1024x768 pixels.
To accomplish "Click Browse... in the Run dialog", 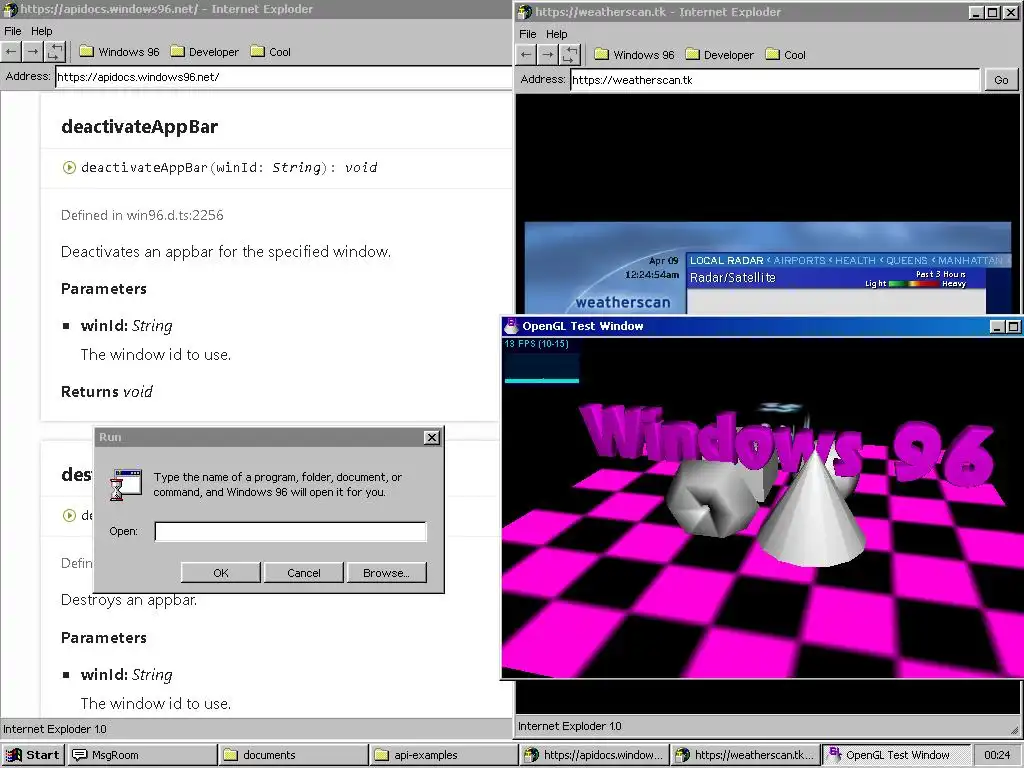I will coord(387,573).
